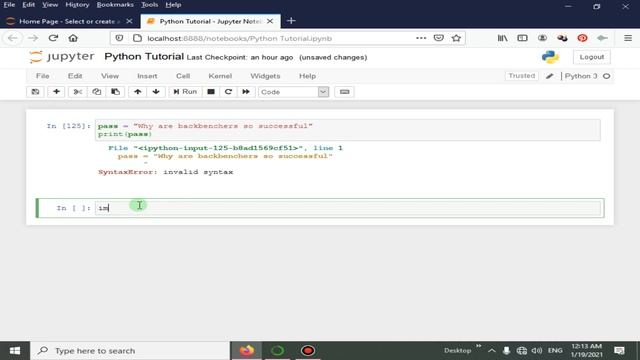Open the Pinterest extension icon
This screenshot has height=360, width=640.
tap(582, 38)
